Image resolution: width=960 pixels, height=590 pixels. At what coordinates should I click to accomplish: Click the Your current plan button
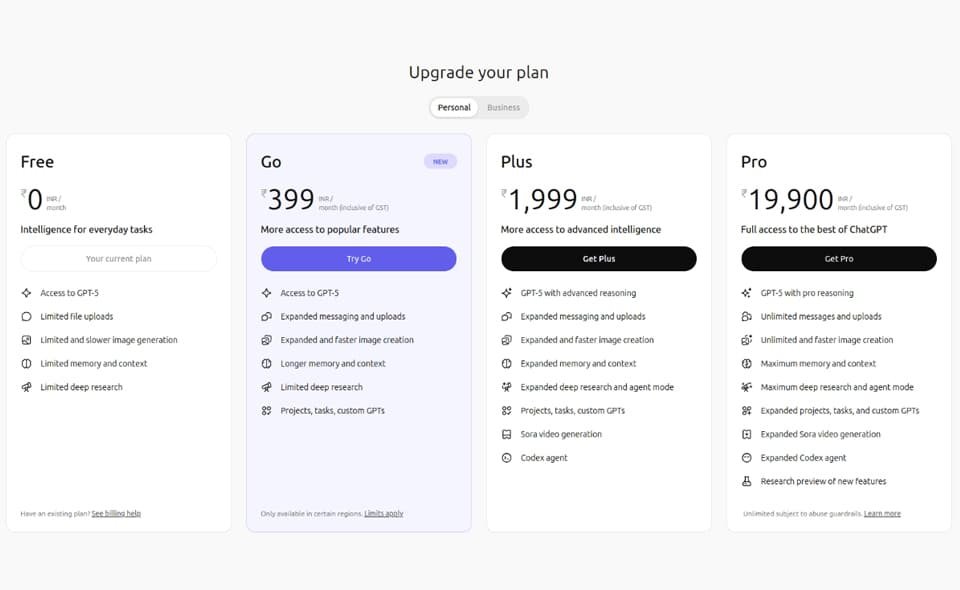tap(119, 259)
